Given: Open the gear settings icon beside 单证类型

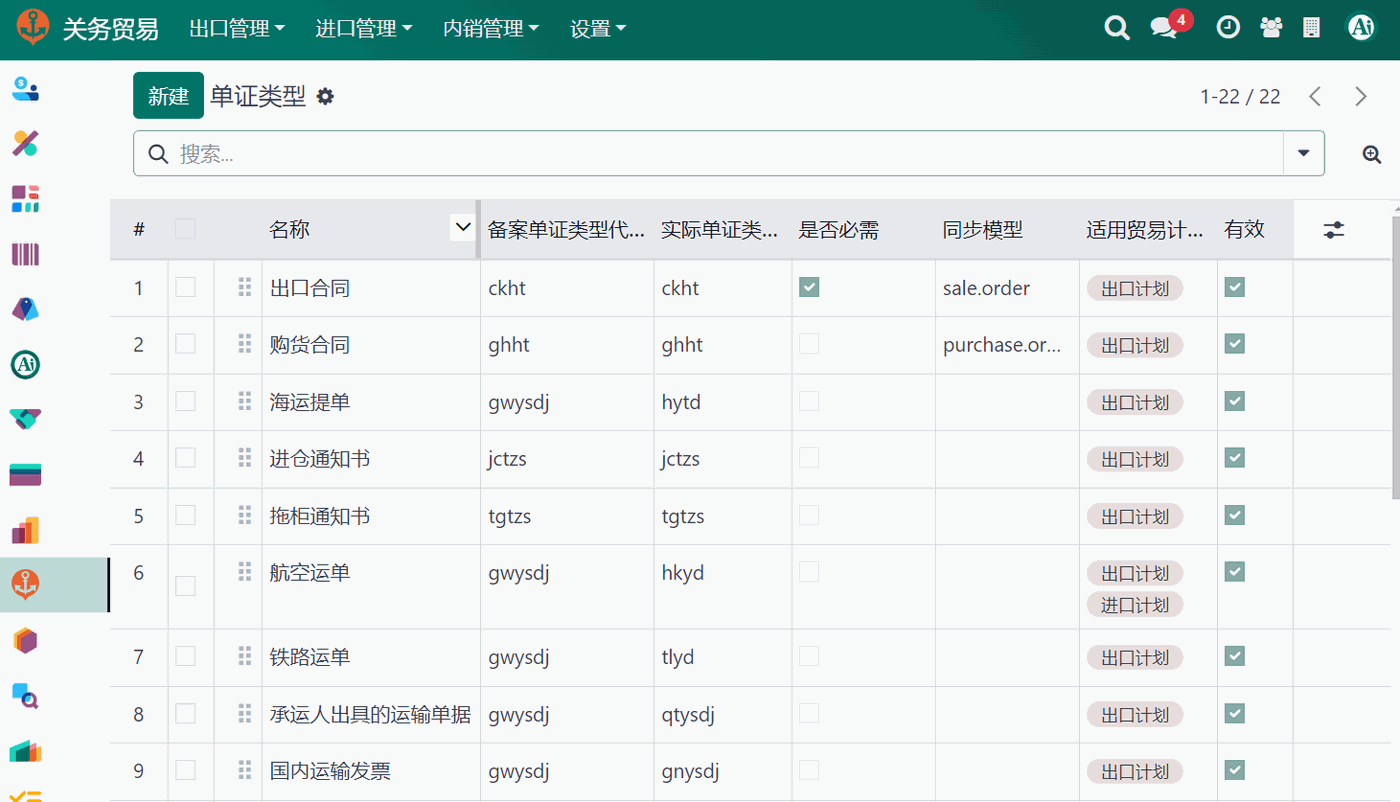Looking at the screenshot, I should click(x=325, y=97).
